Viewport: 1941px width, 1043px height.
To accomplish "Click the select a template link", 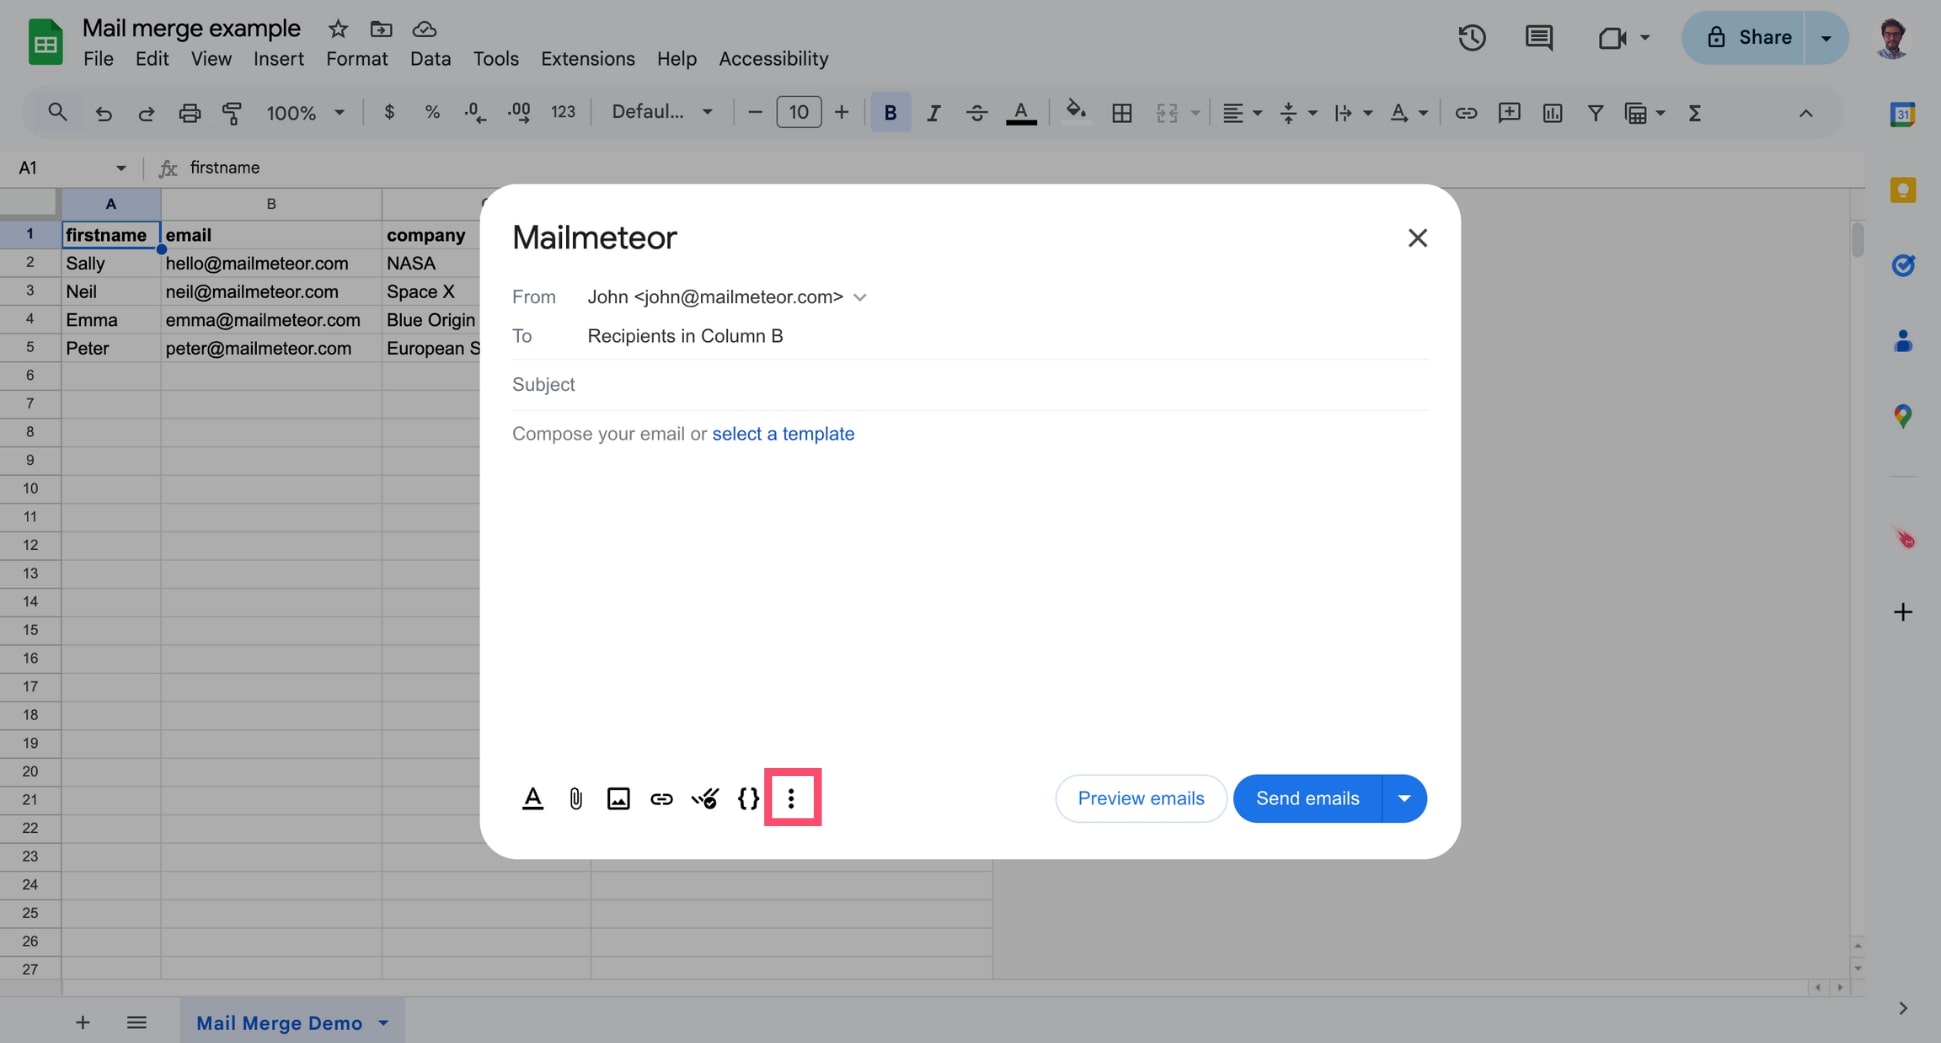I will 783,433.
